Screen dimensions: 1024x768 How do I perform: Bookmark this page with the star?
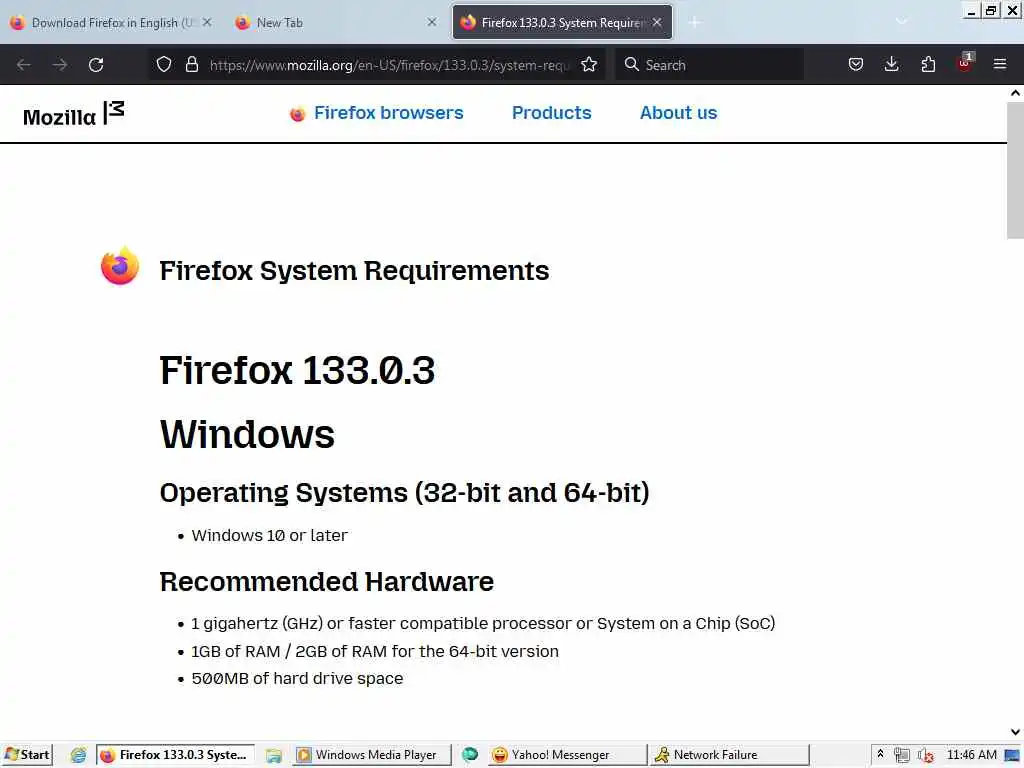(x=589, y=65)
